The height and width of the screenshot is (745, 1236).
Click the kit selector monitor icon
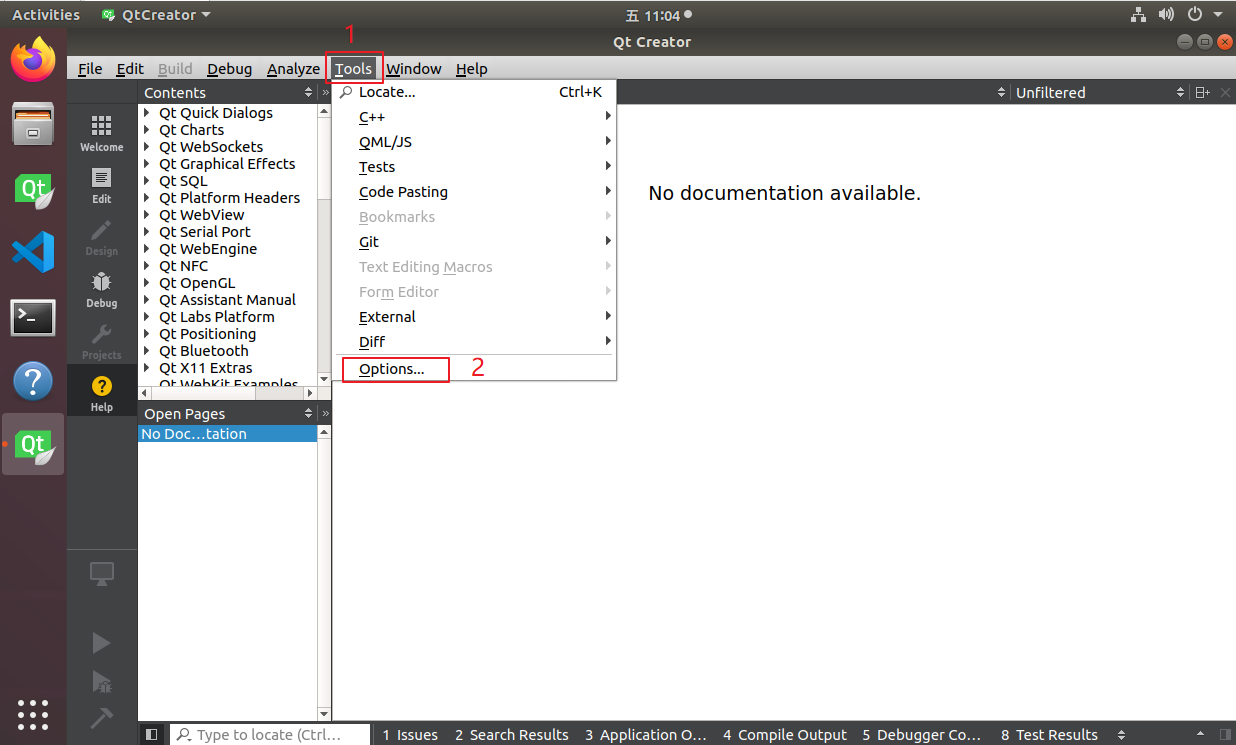pos(101,574)
